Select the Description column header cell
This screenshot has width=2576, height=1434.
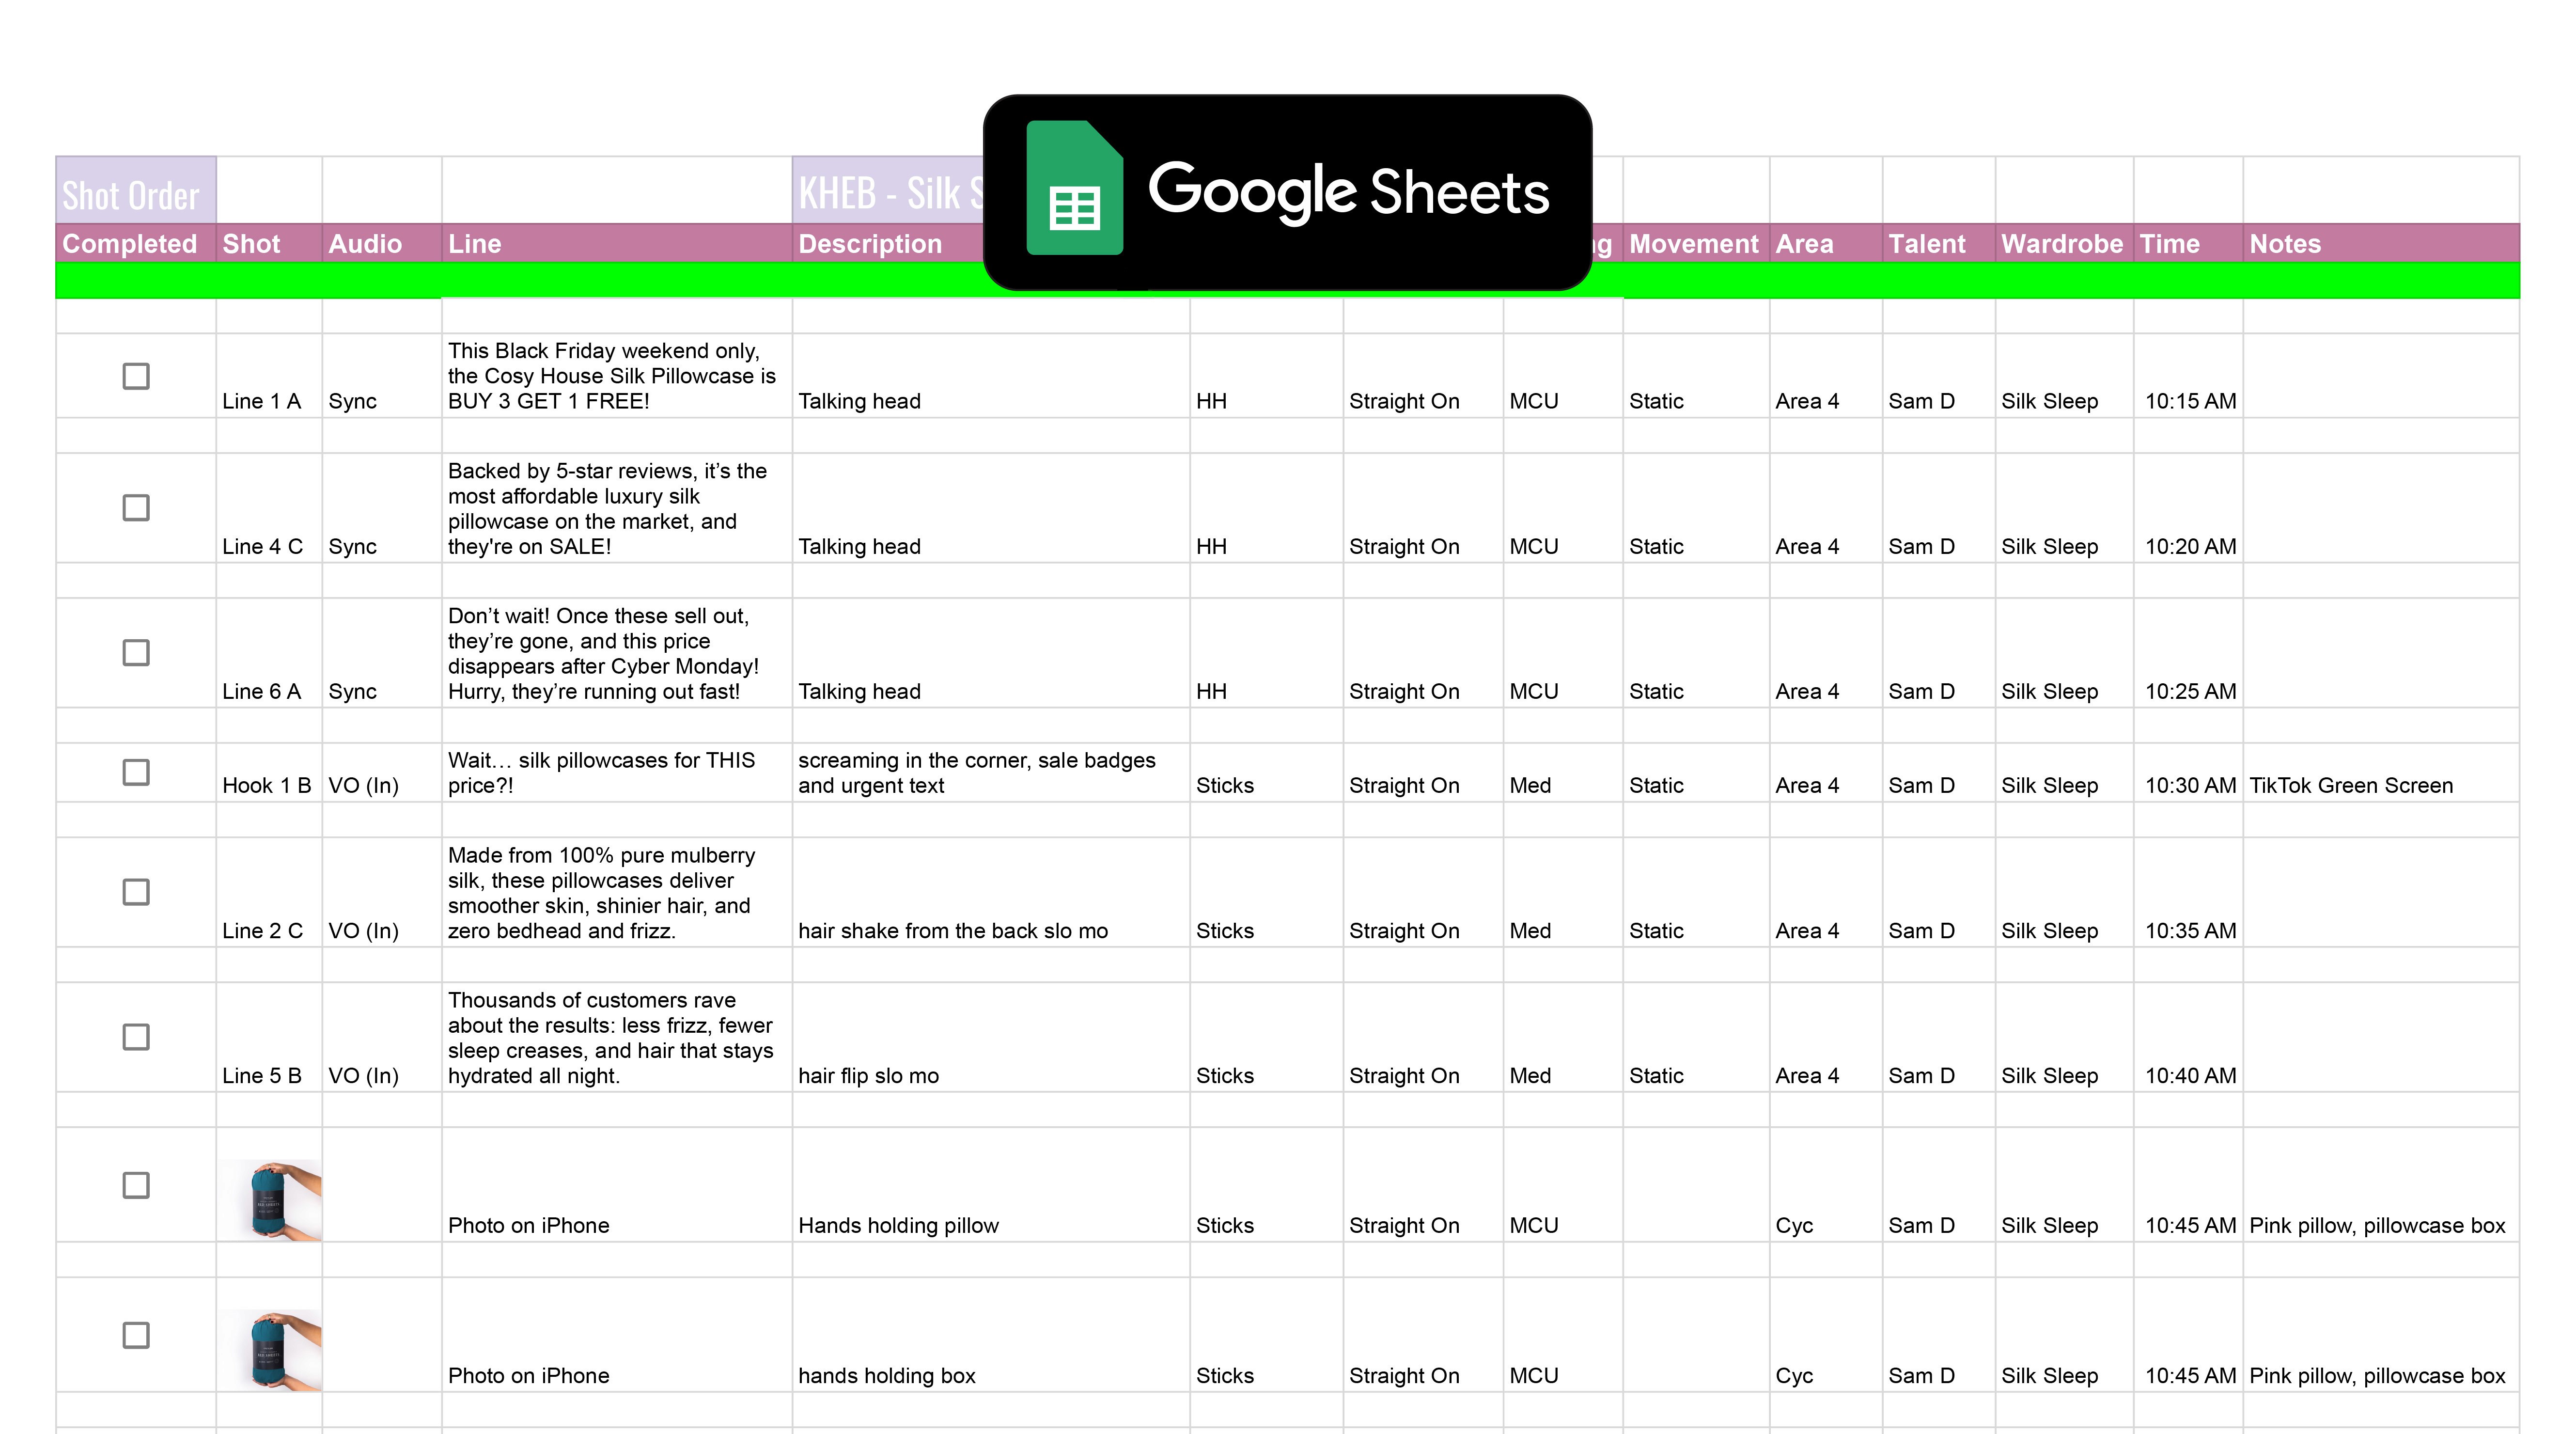[x=870, y=244]
